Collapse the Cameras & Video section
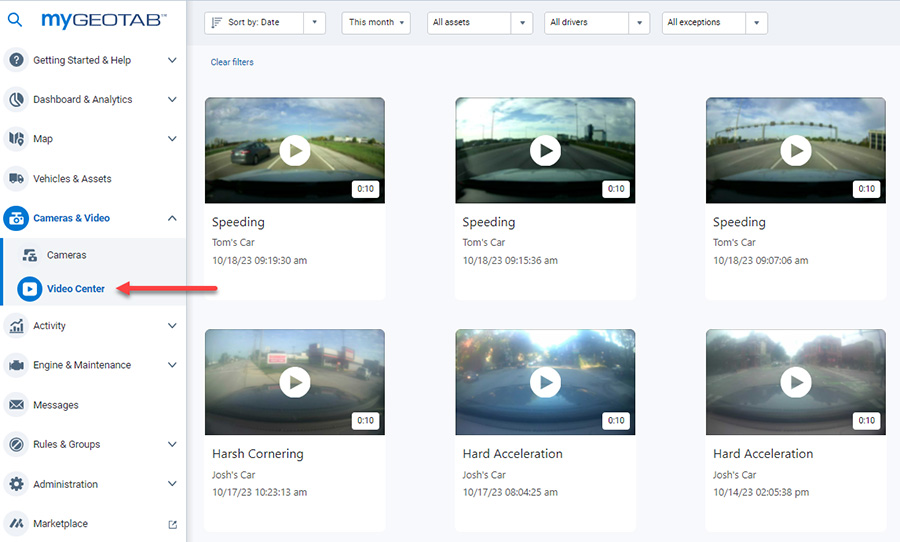 172,218
